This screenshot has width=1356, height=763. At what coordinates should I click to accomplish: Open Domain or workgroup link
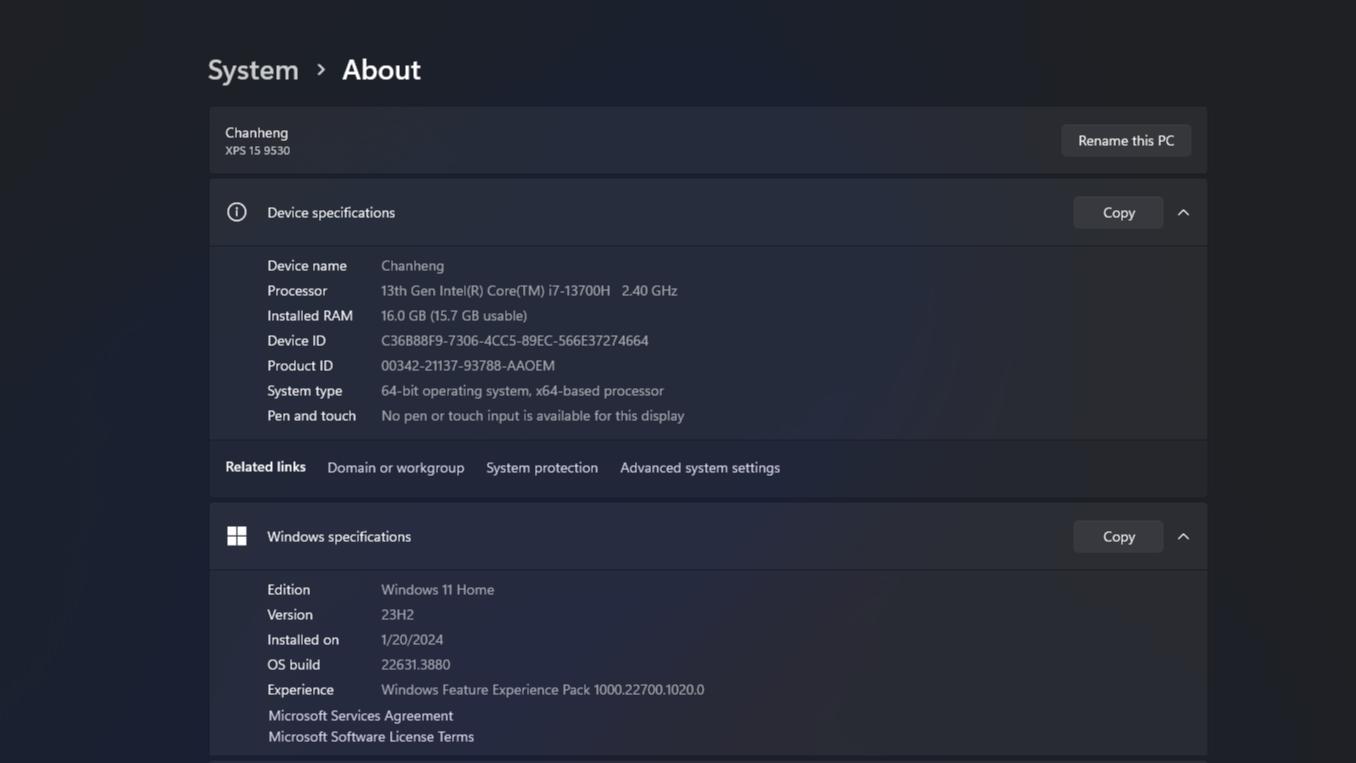[395, 467]
